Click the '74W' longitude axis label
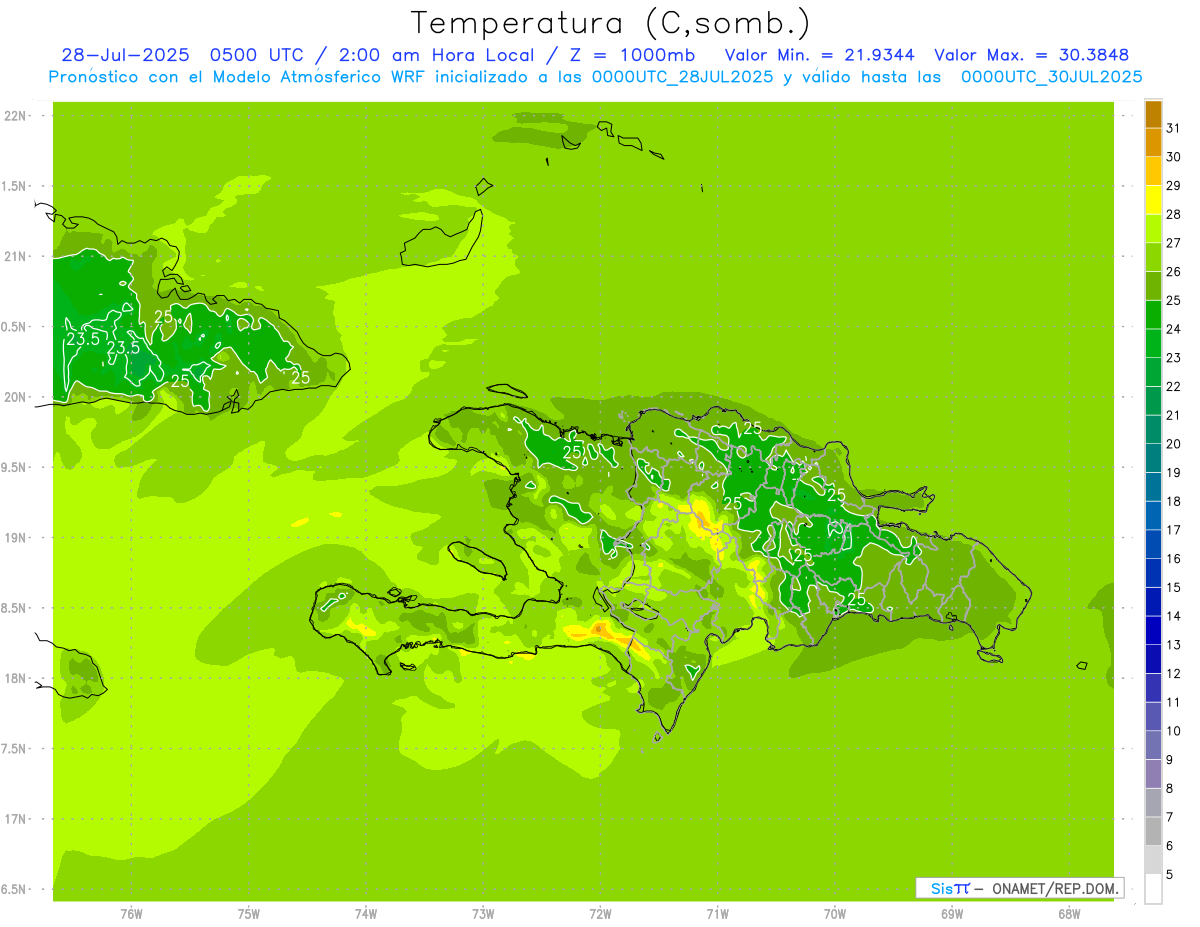The height and width of the screenshot is (927, 1200). 365,913
